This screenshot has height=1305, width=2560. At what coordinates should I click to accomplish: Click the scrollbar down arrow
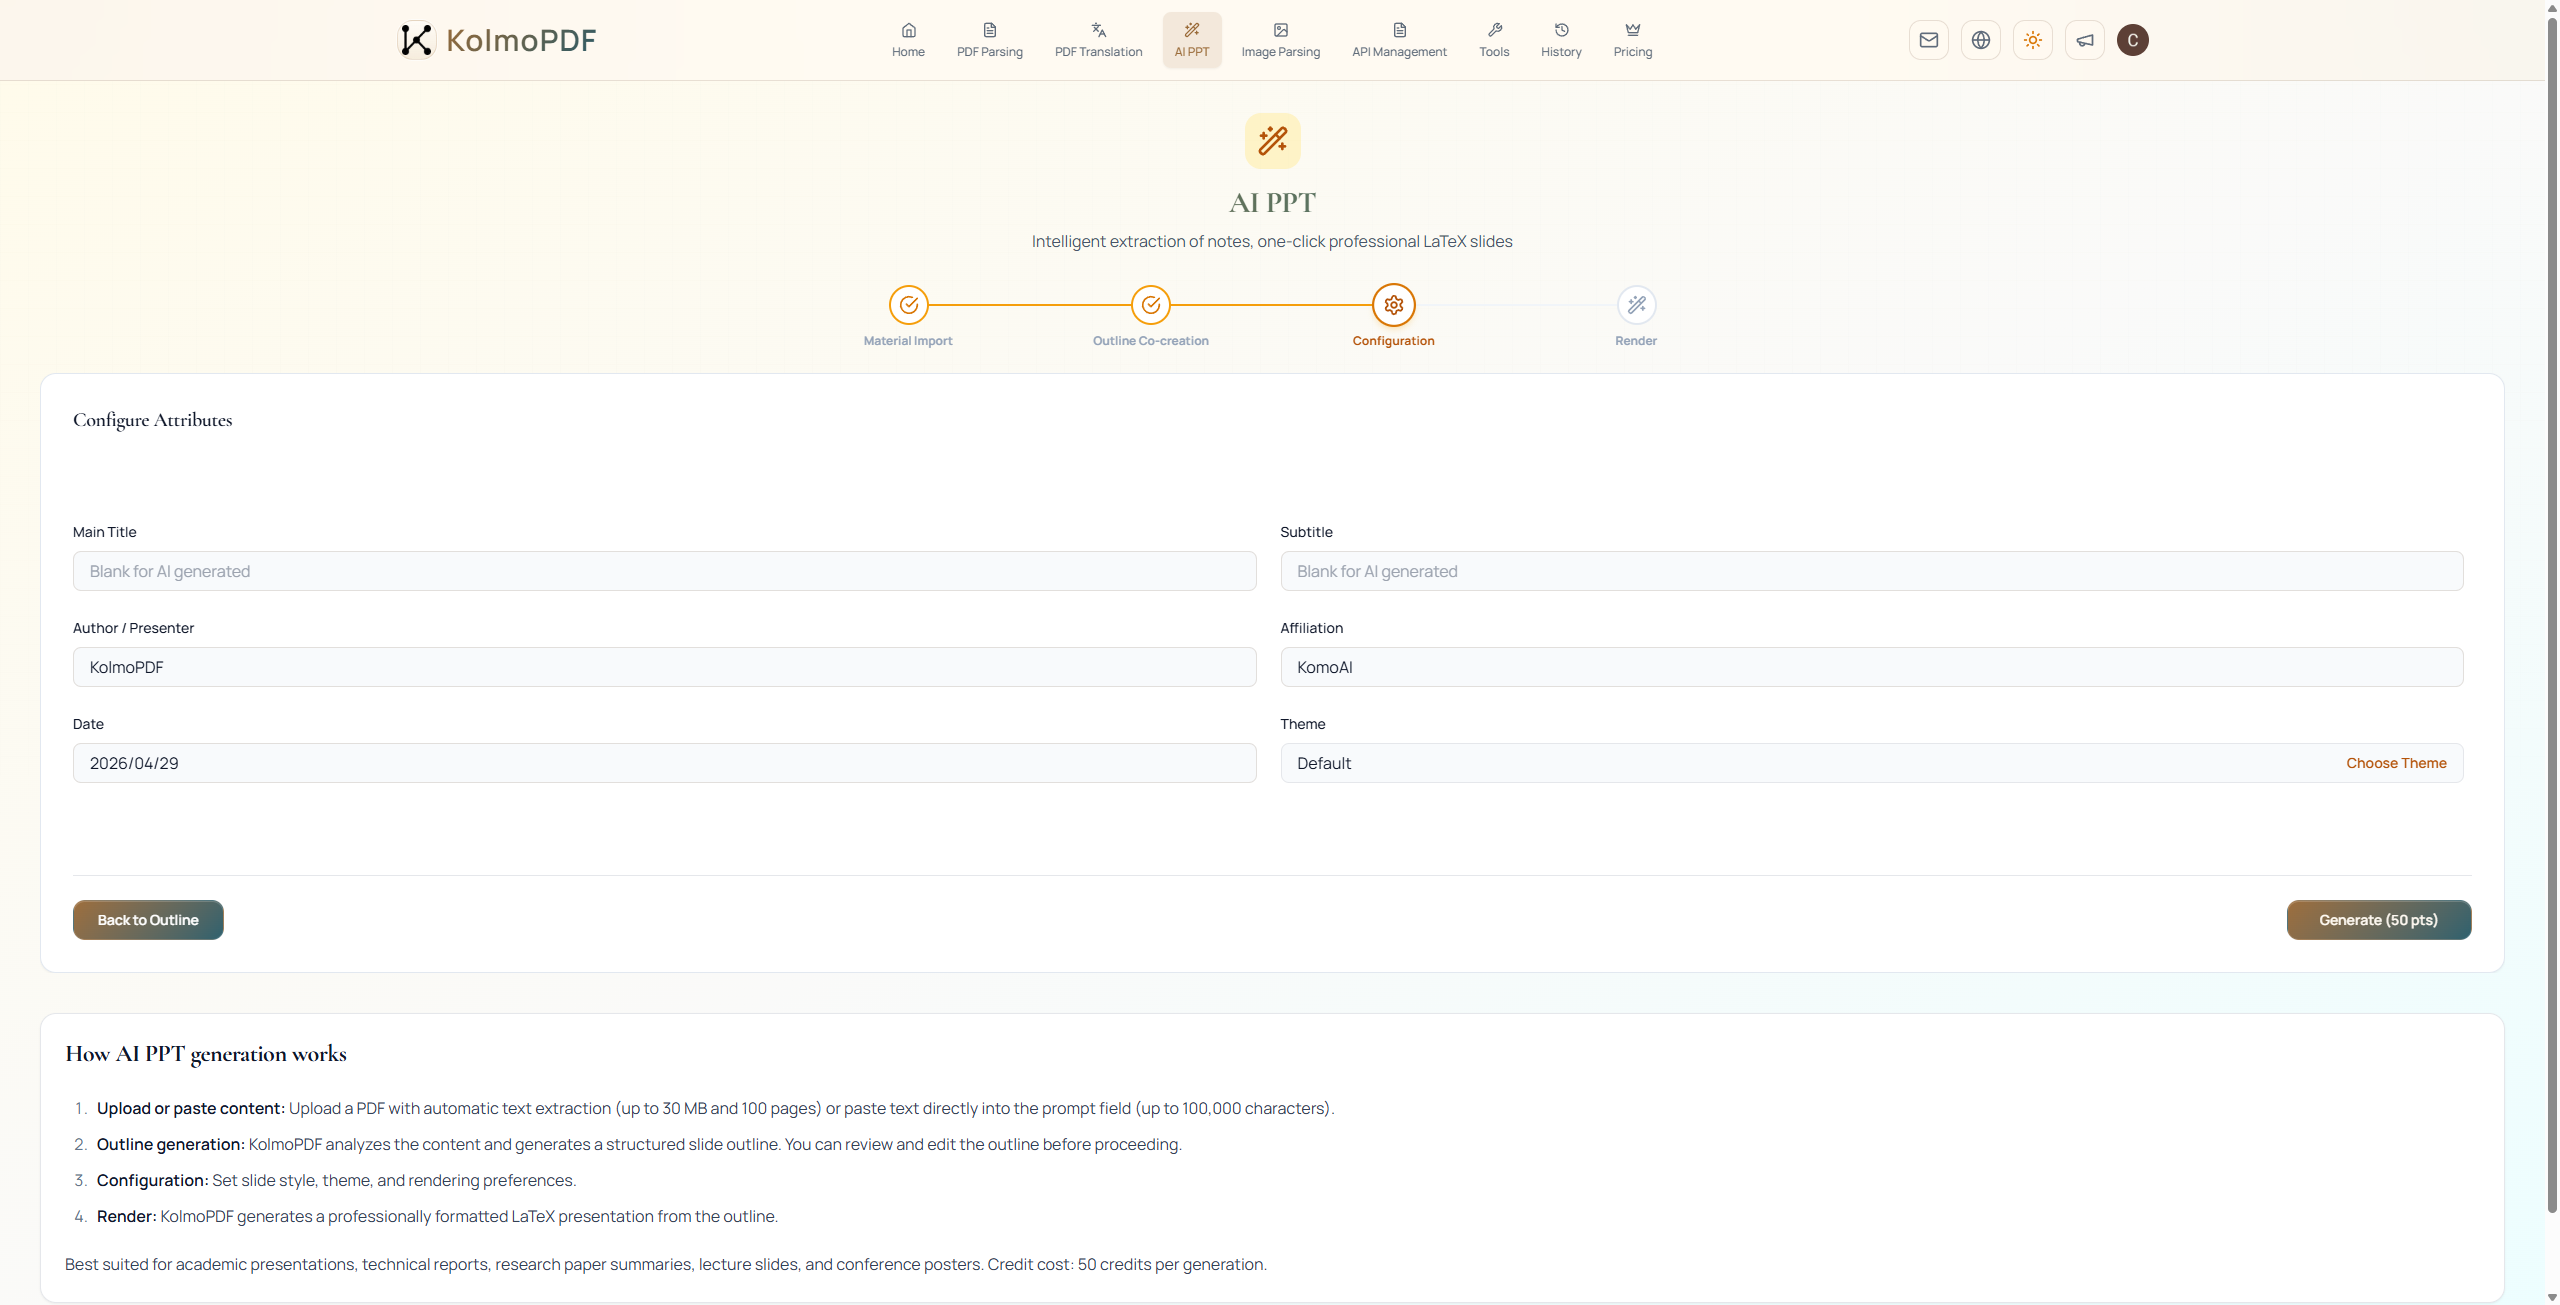[2551, 1297]
